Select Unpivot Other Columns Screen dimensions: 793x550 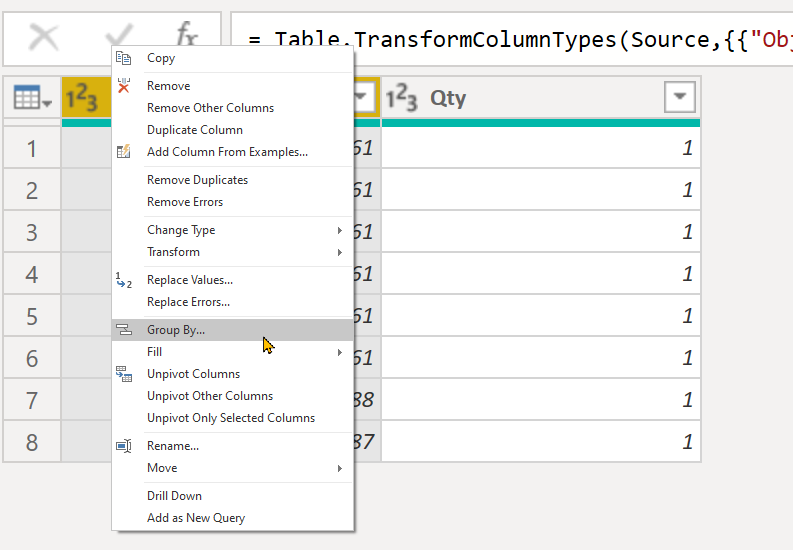coord(232,396)
